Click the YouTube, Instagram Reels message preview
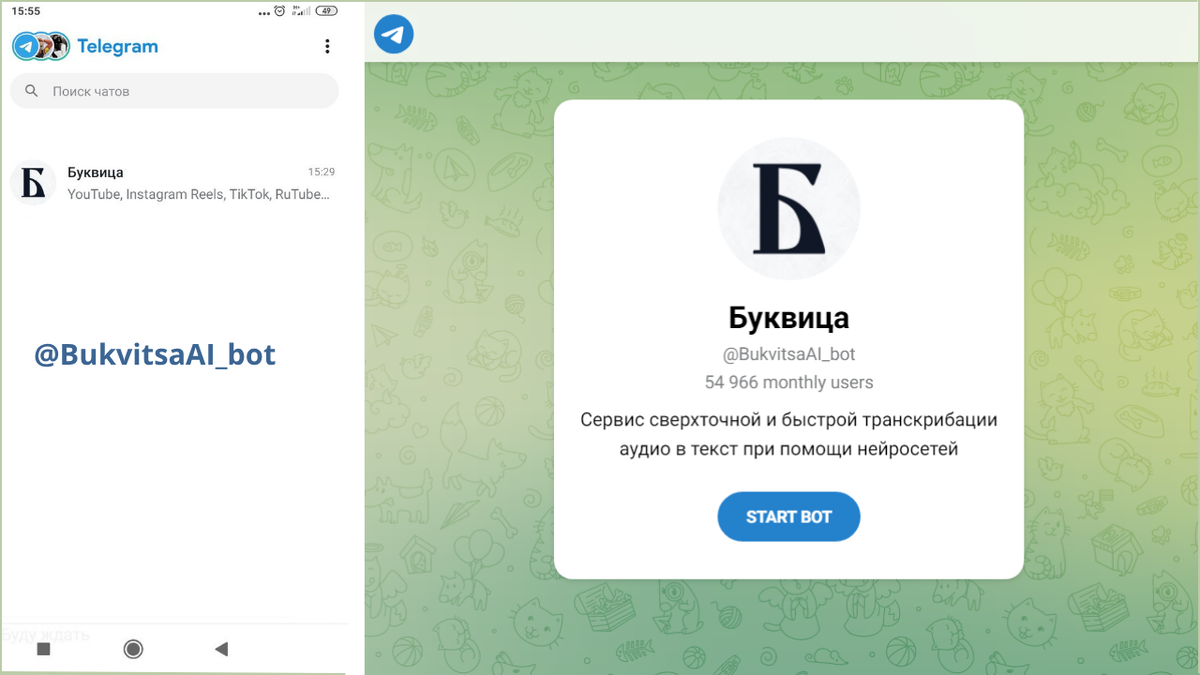 pyautogui.click(x=198, y=194)
